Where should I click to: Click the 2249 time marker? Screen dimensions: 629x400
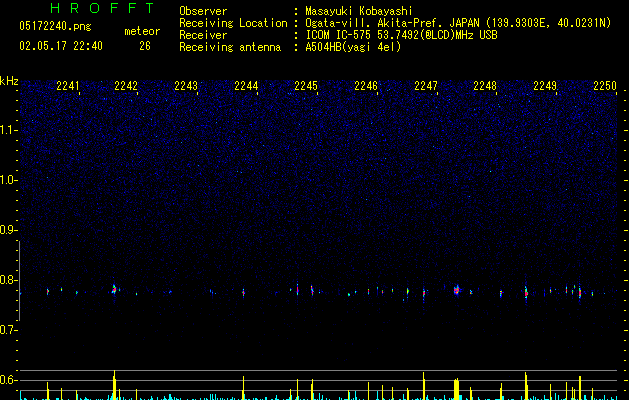click(545, 86)
